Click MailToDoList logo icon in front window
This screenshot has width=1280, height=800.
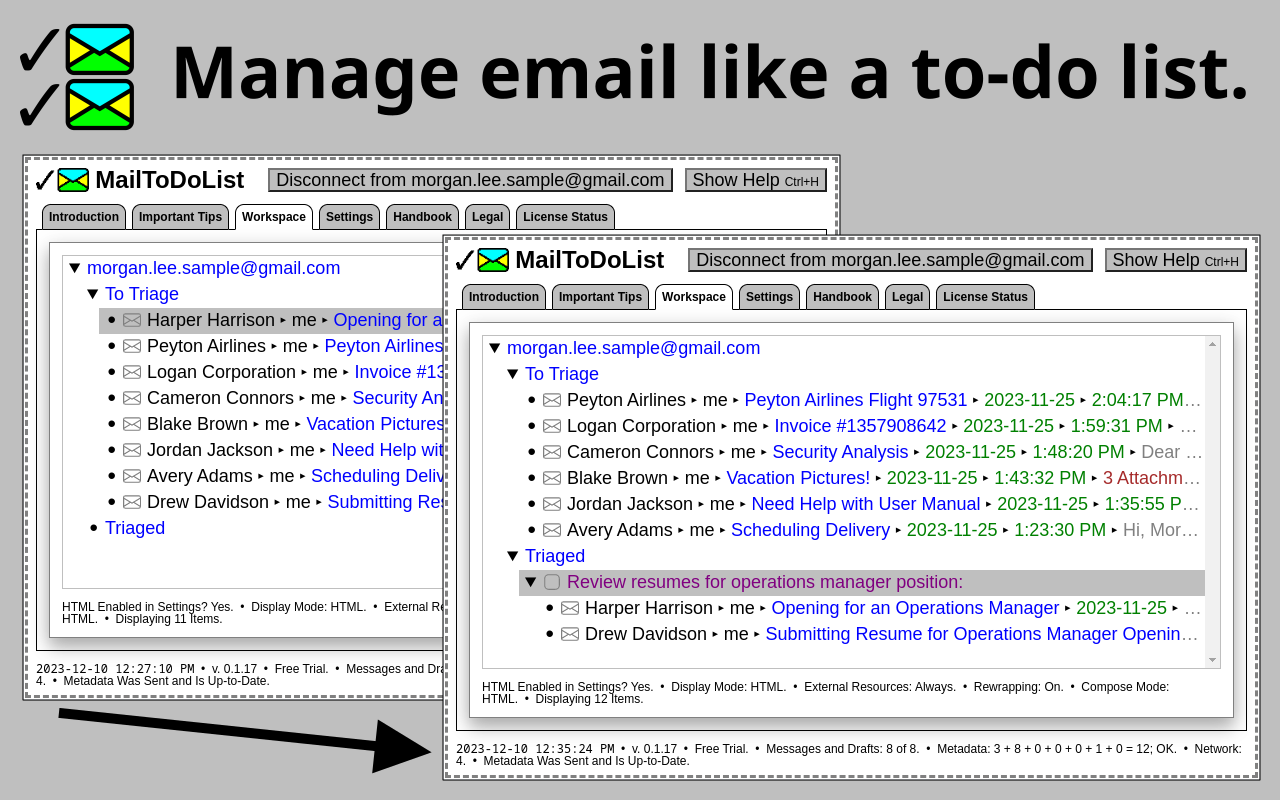point(482,260)
